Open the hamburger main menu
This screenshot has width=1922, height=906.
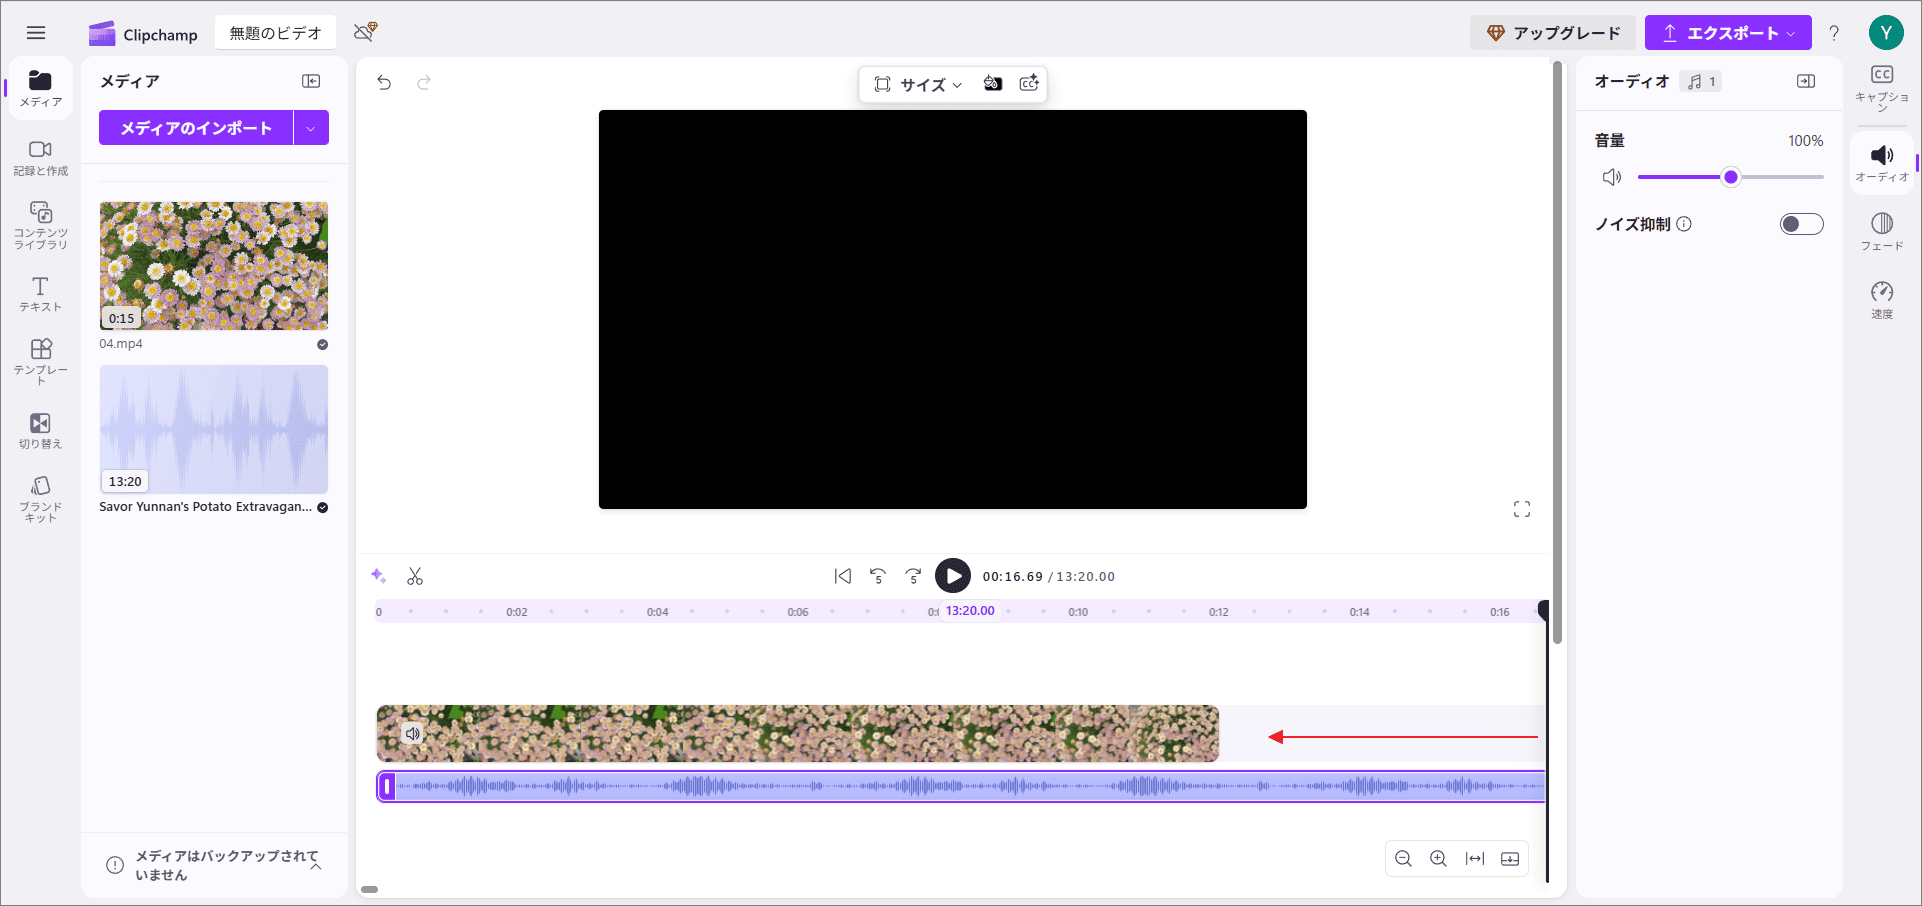[36, 33]
